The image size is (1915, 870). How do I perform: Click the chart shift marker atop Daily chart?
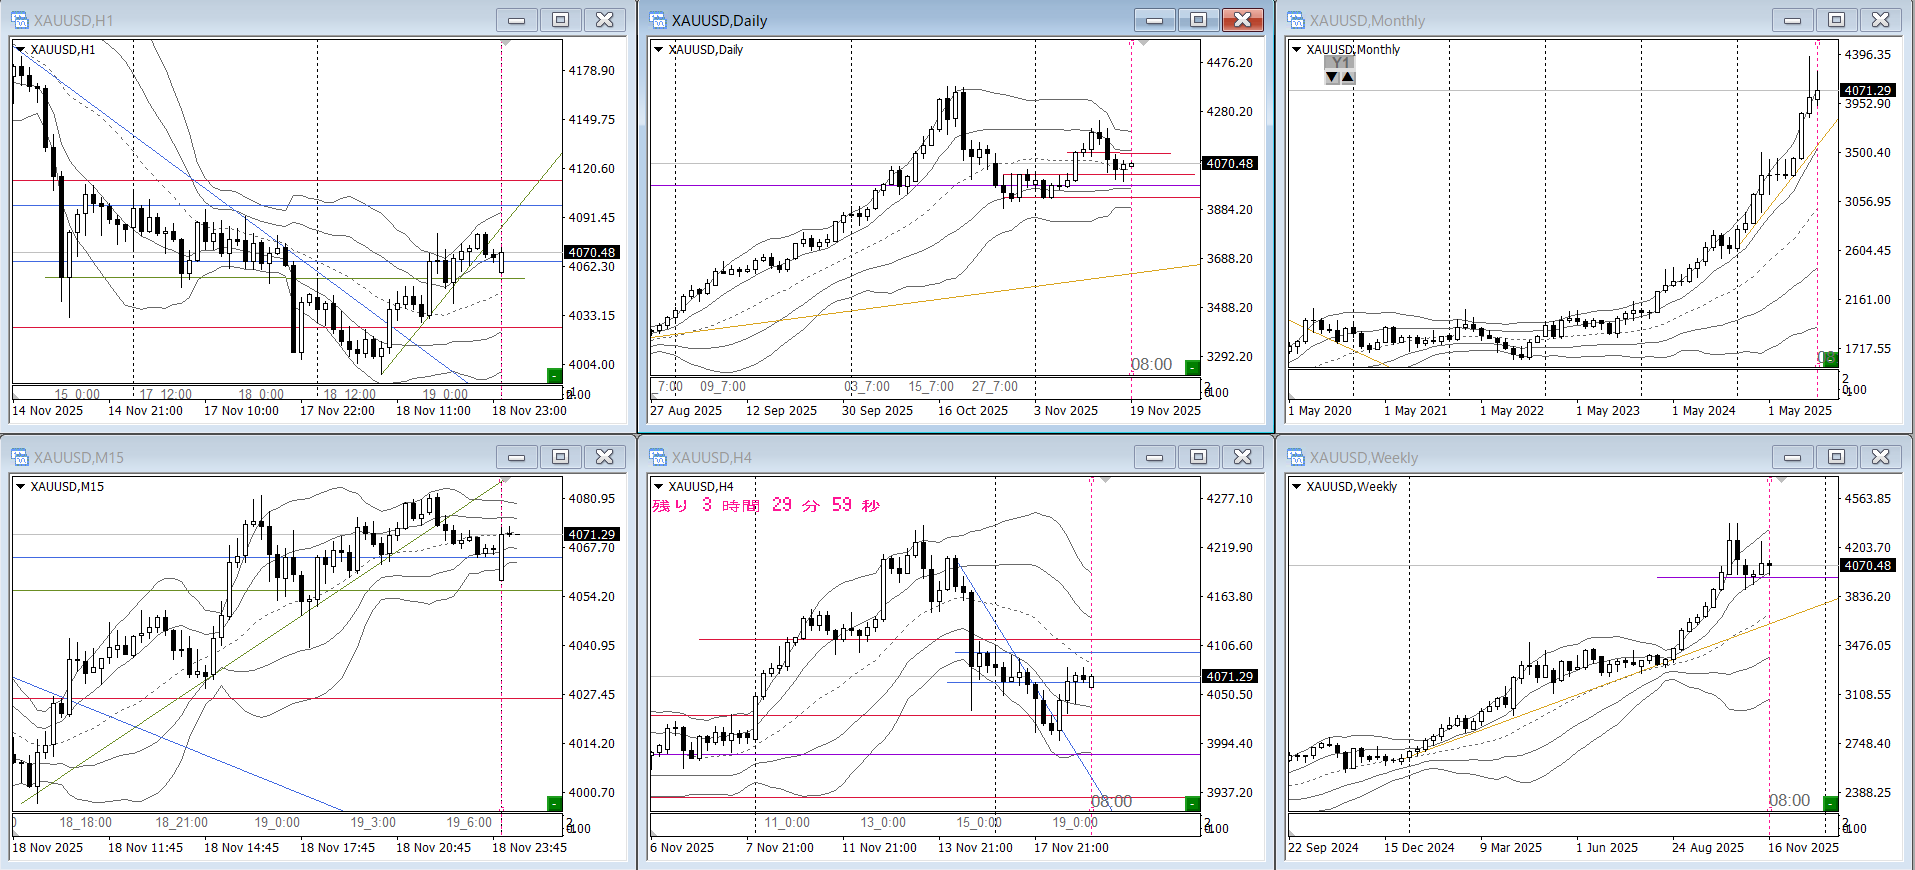click(x=1143, y=43)
